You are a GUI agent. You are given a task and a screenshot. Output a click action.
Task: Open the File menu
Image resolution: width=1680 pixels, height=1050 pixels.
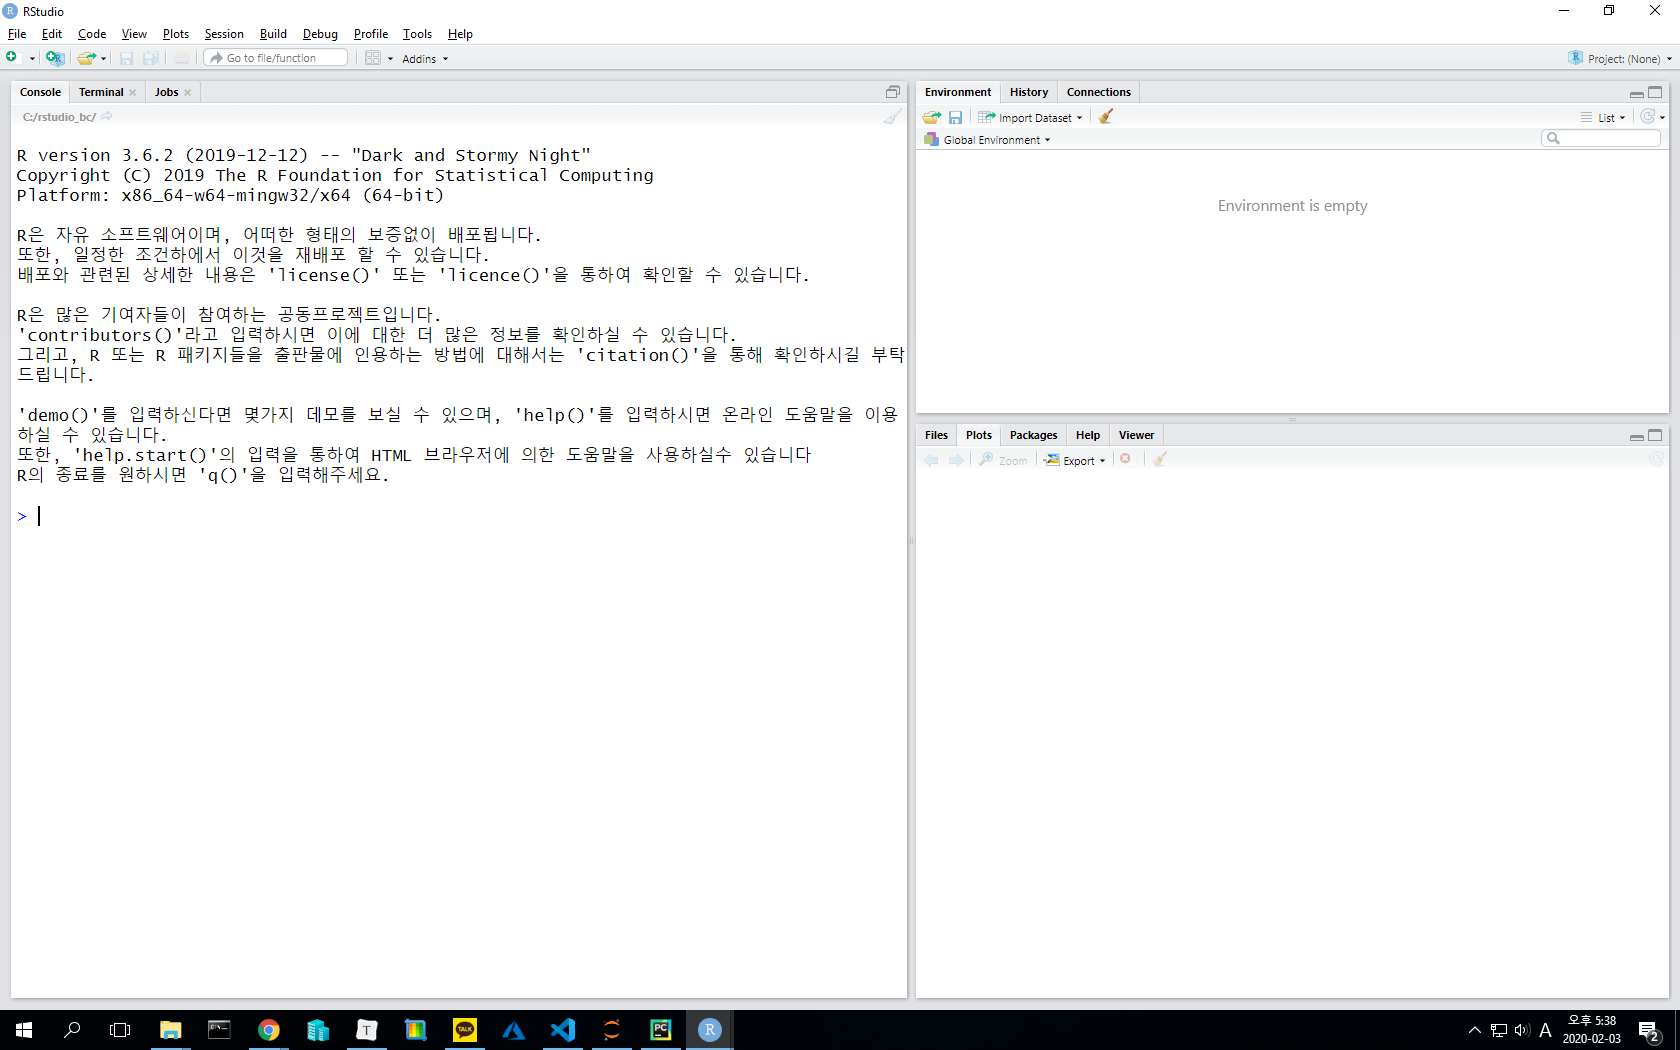coord(17,34)
